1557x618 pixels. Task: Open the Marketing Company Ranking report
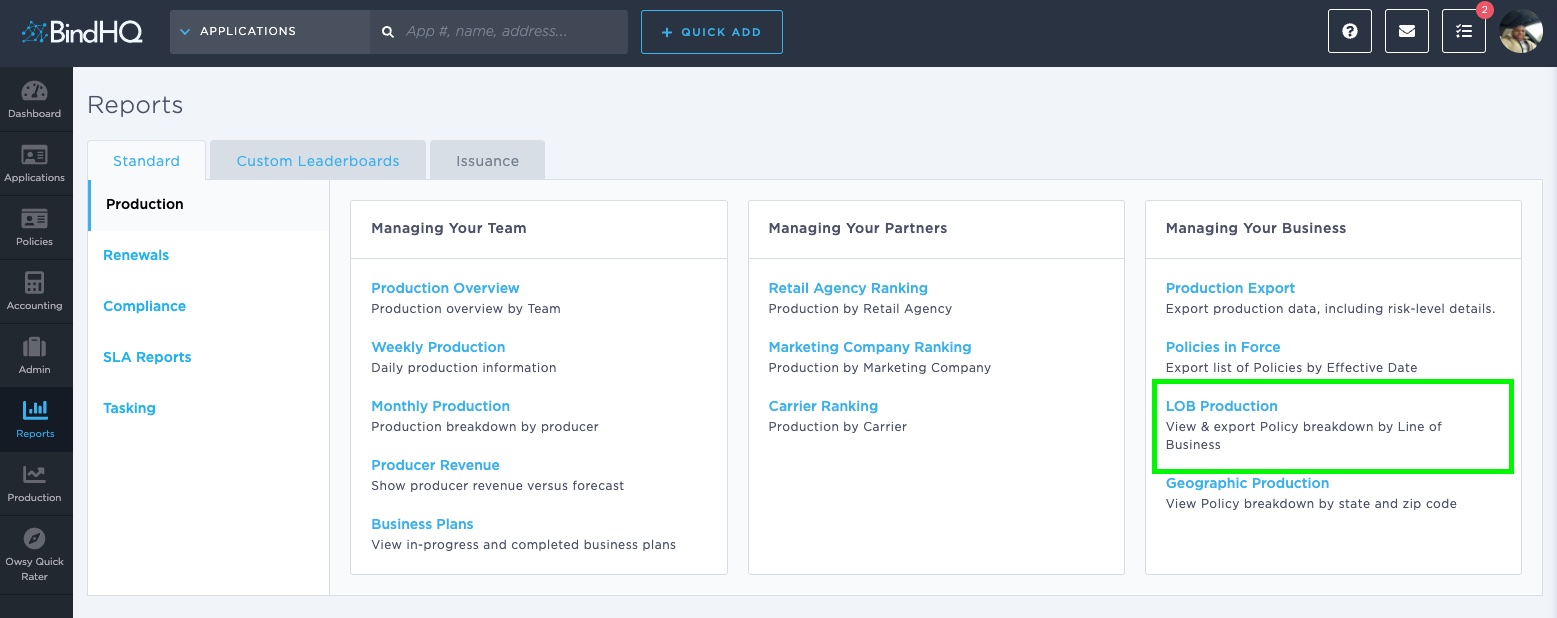click(x=870, y=347)
